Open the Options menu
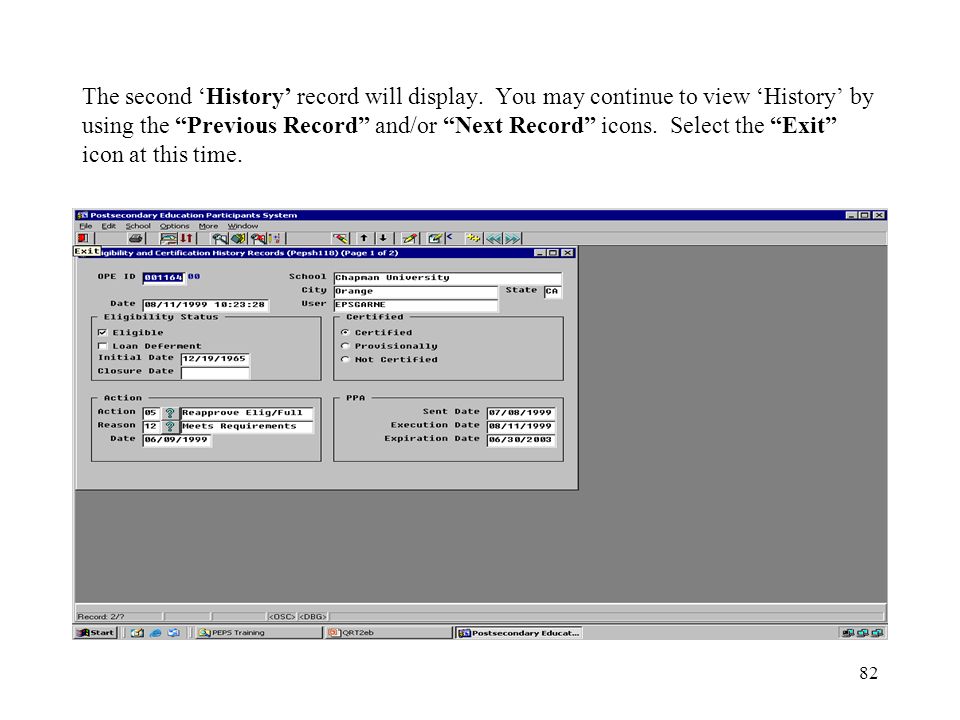This screenshot has width=960, height=720. 174,226
